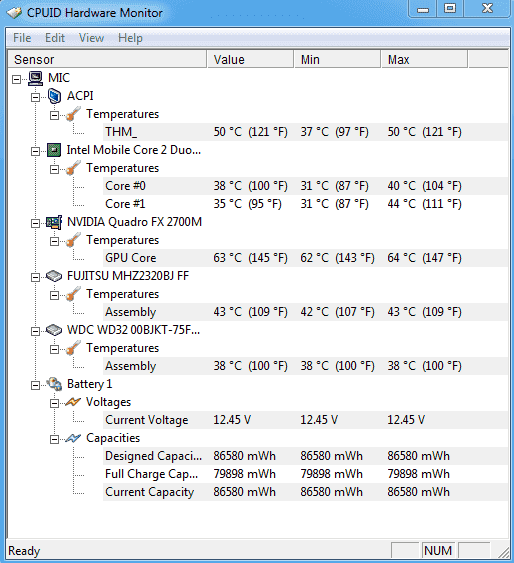514x563 pixels.
Task: Click Core #1 max value 44 °C (111 °F)
Action: (424, 204)
